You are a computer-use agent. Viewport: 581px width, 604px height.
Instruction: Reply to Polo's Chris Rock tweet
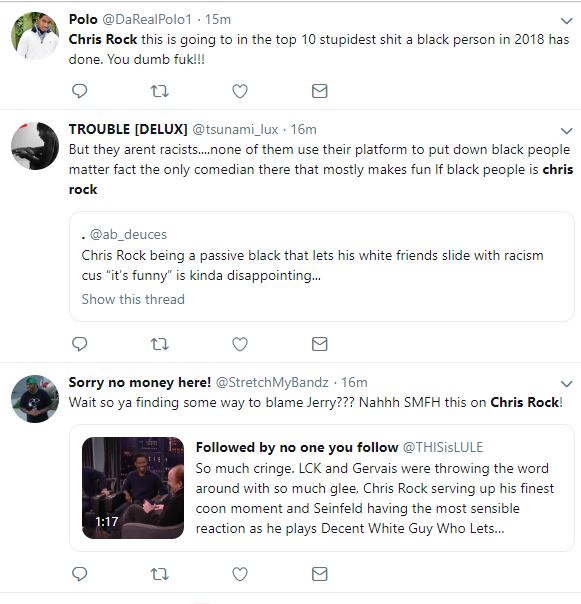point(80,91)
